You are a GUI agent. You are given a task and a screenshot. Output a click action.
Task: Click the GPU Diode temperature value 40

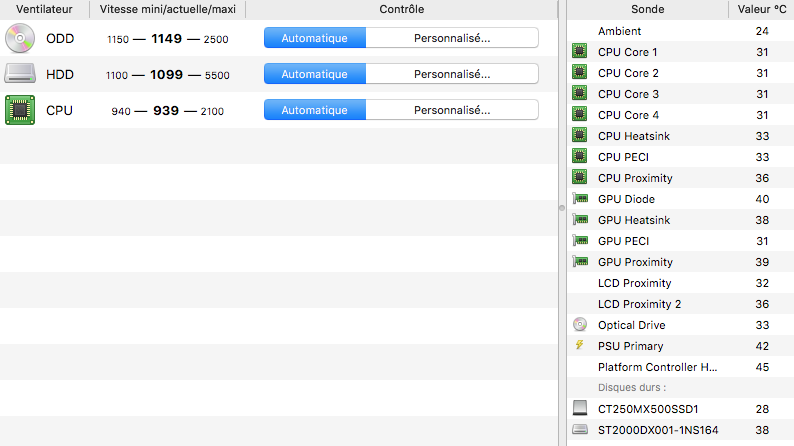pyautogui.click(x=762, y=199)
